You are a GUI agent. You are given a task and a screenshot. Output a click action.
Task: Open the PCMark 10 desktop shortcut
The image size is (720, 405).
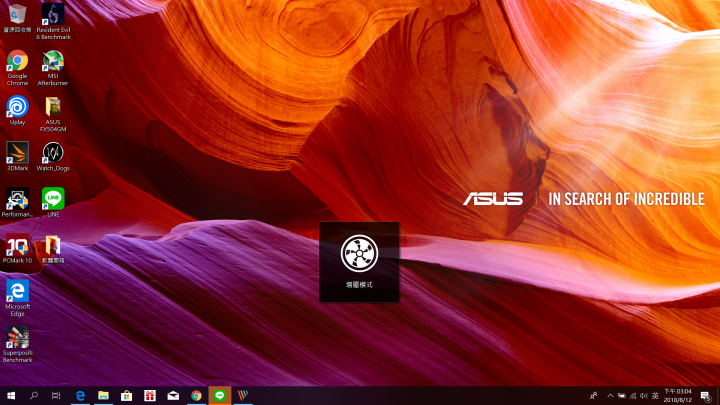coord(17,248)
